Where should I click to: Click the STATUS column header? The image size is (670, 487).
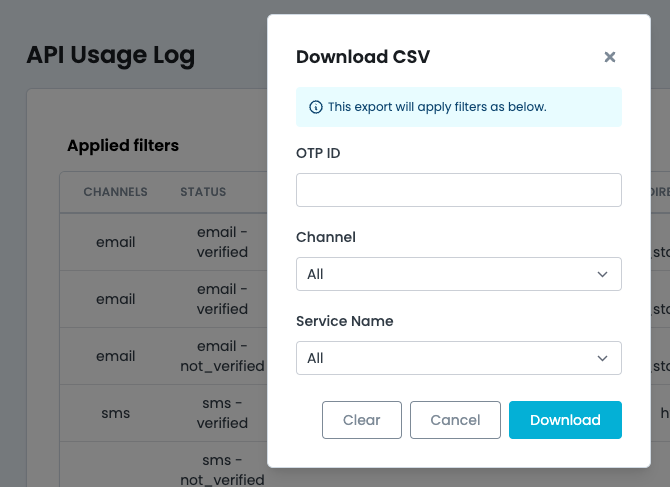(203, 192)
